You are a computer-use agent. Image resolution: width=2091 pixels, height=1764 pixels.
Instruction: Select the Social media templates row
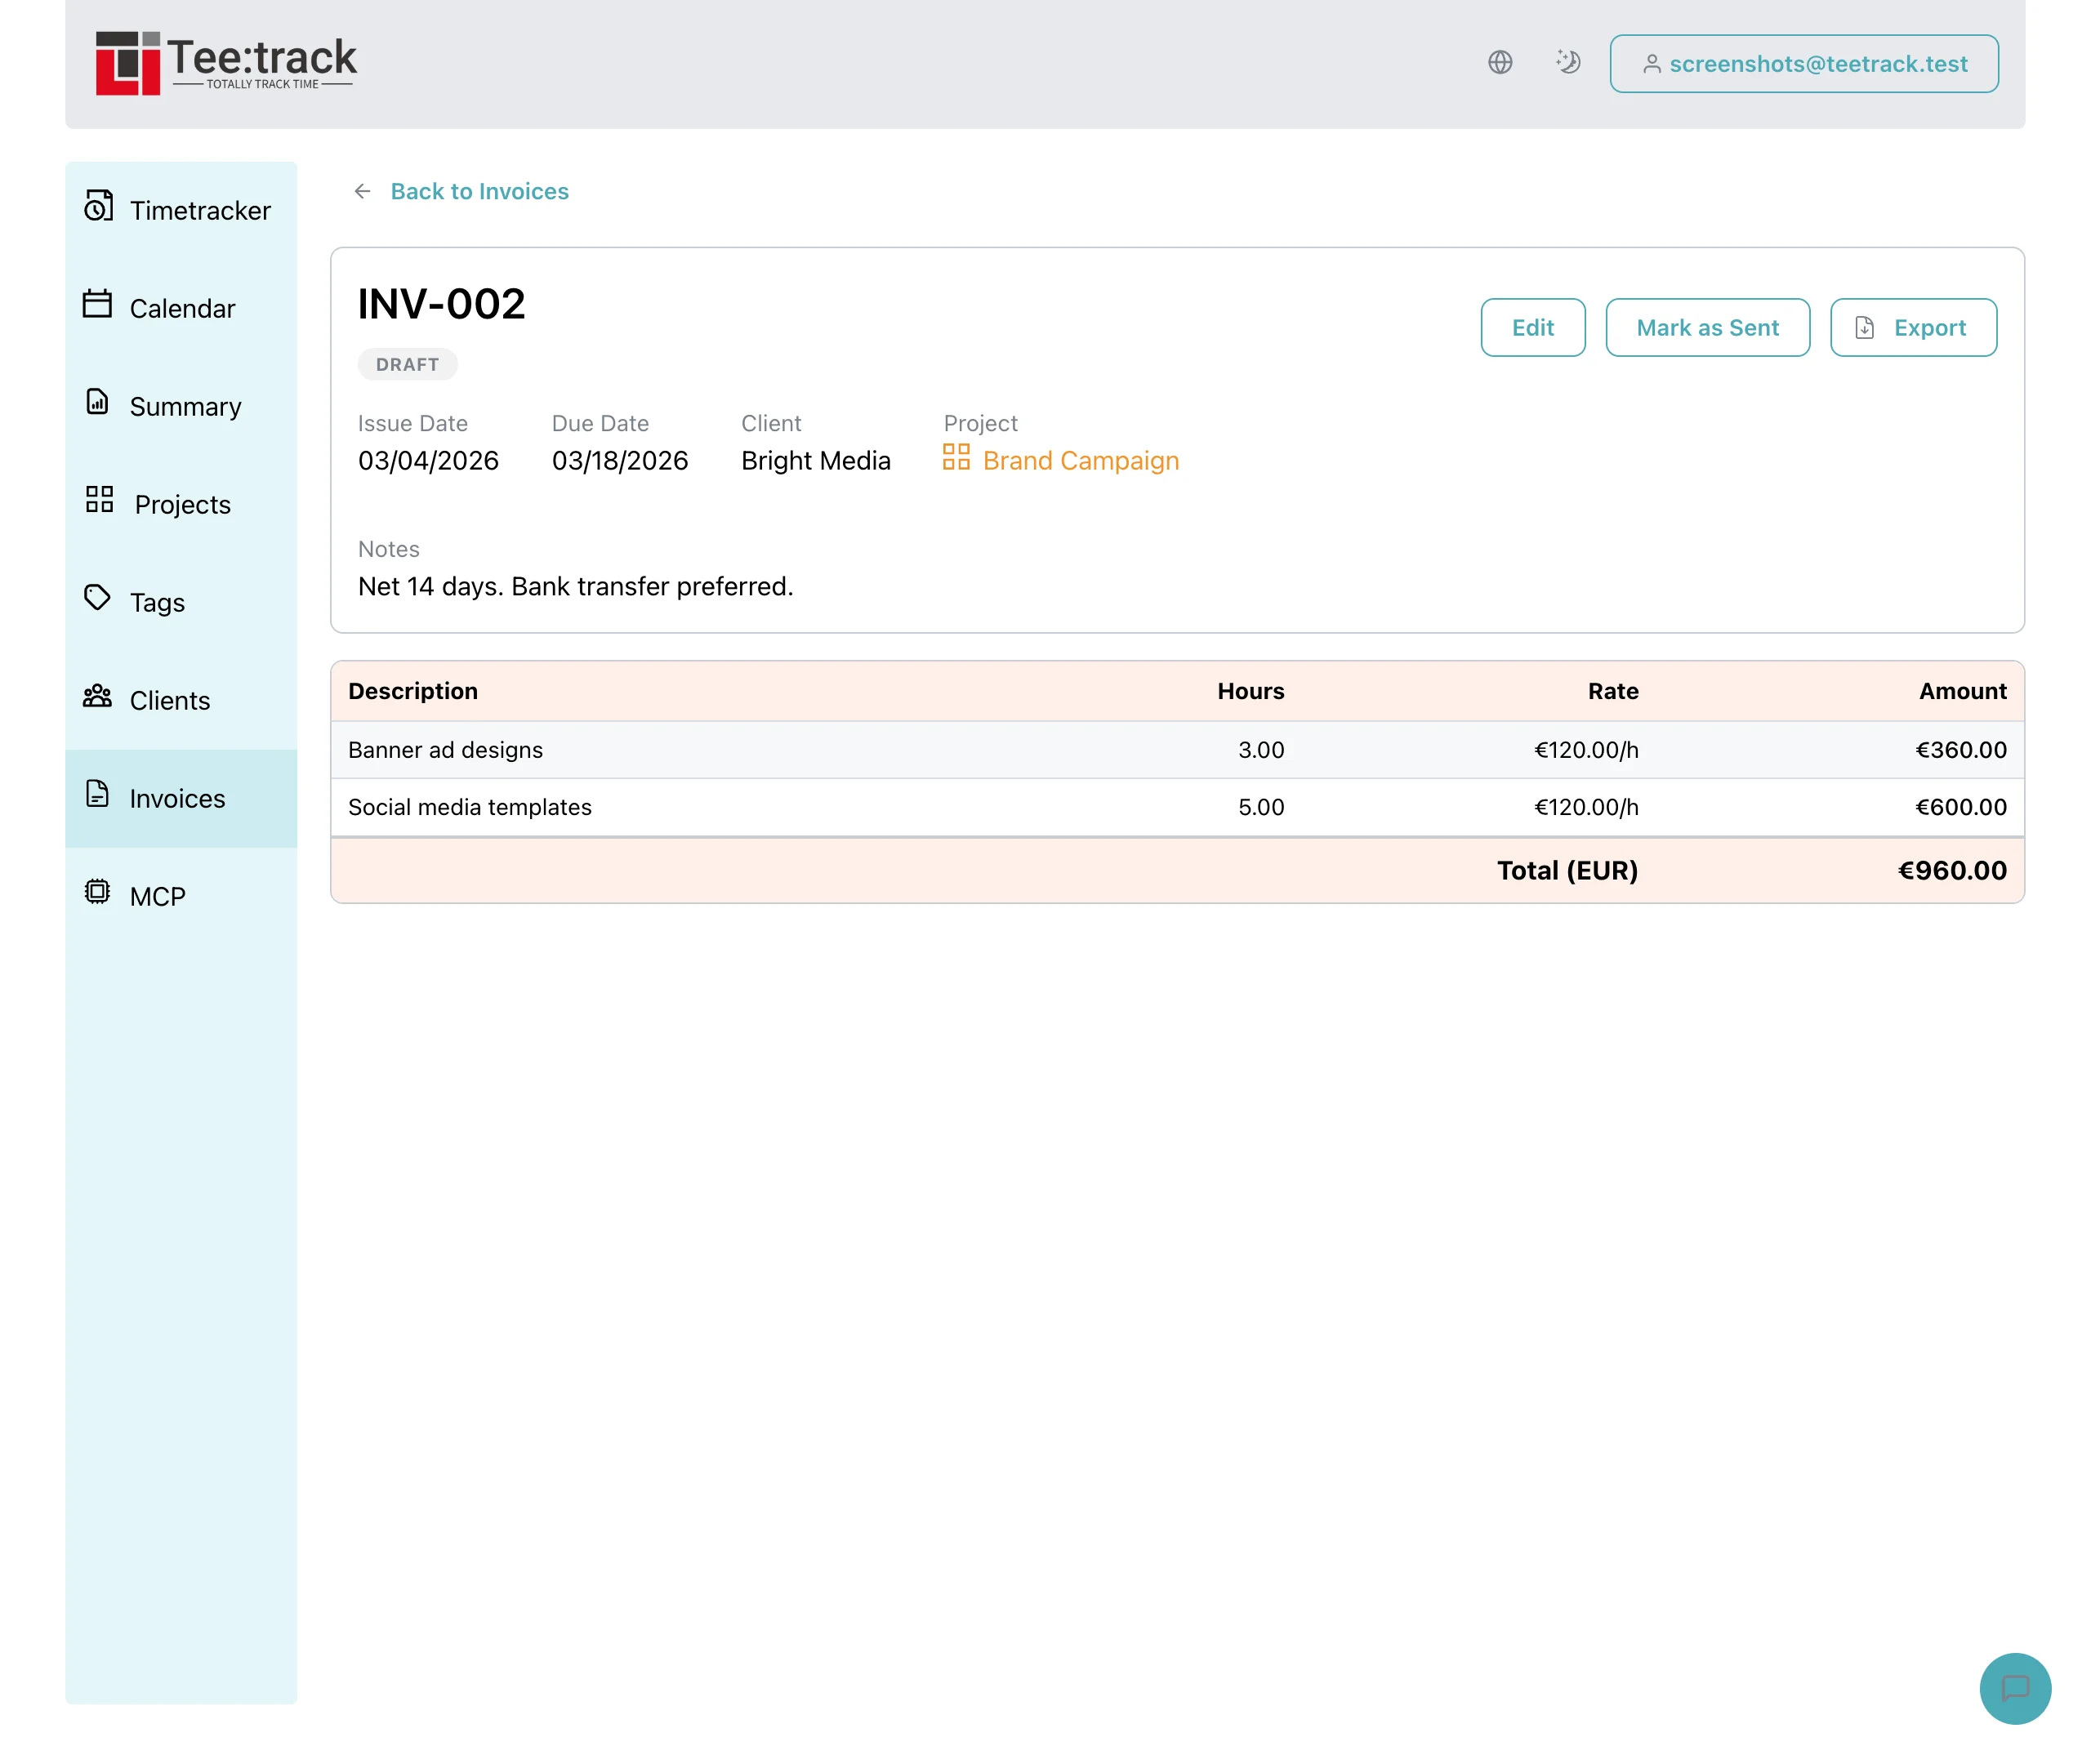[x=1177, y=807]
